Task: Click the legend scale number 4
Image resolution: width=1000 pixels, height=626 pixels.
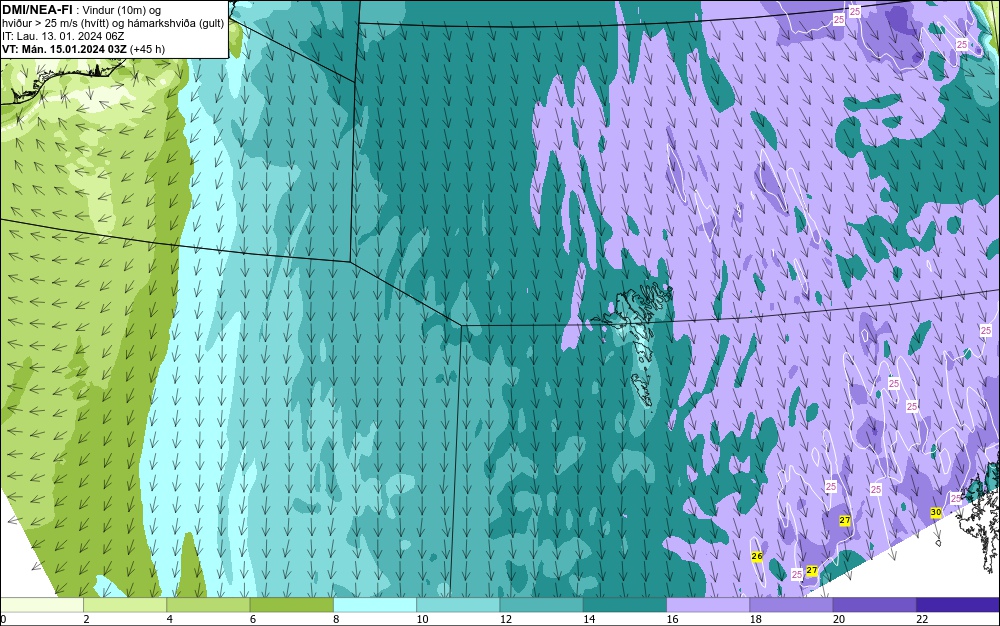Action: (170, 619)
